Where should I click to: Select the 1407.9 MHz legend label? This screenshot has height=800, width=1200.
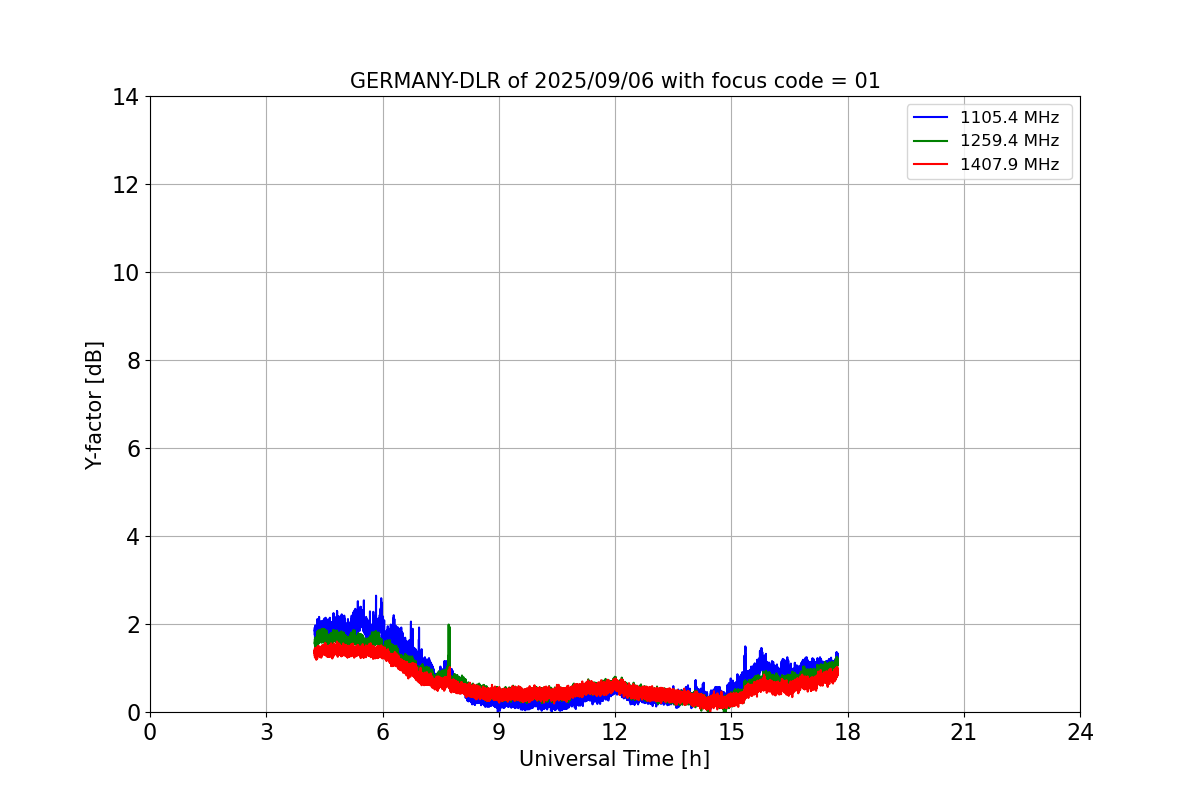coord(1009,165)
